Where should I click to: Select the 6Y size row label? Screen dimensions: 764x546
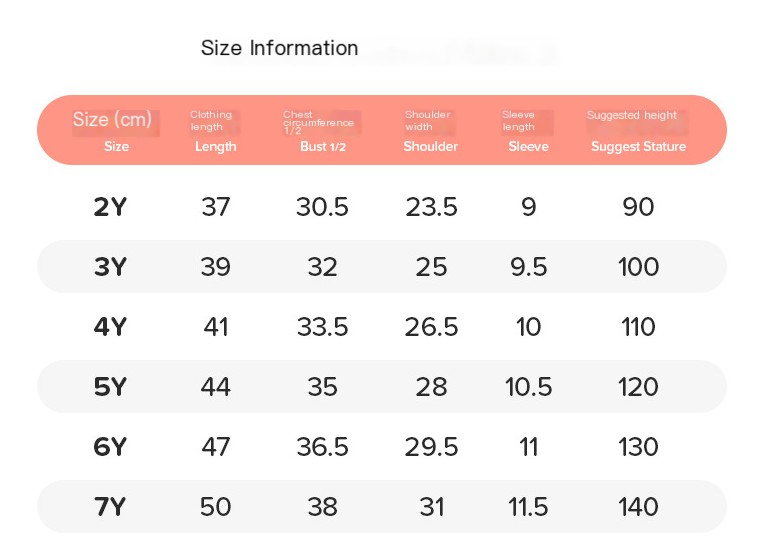click(110, 447)
